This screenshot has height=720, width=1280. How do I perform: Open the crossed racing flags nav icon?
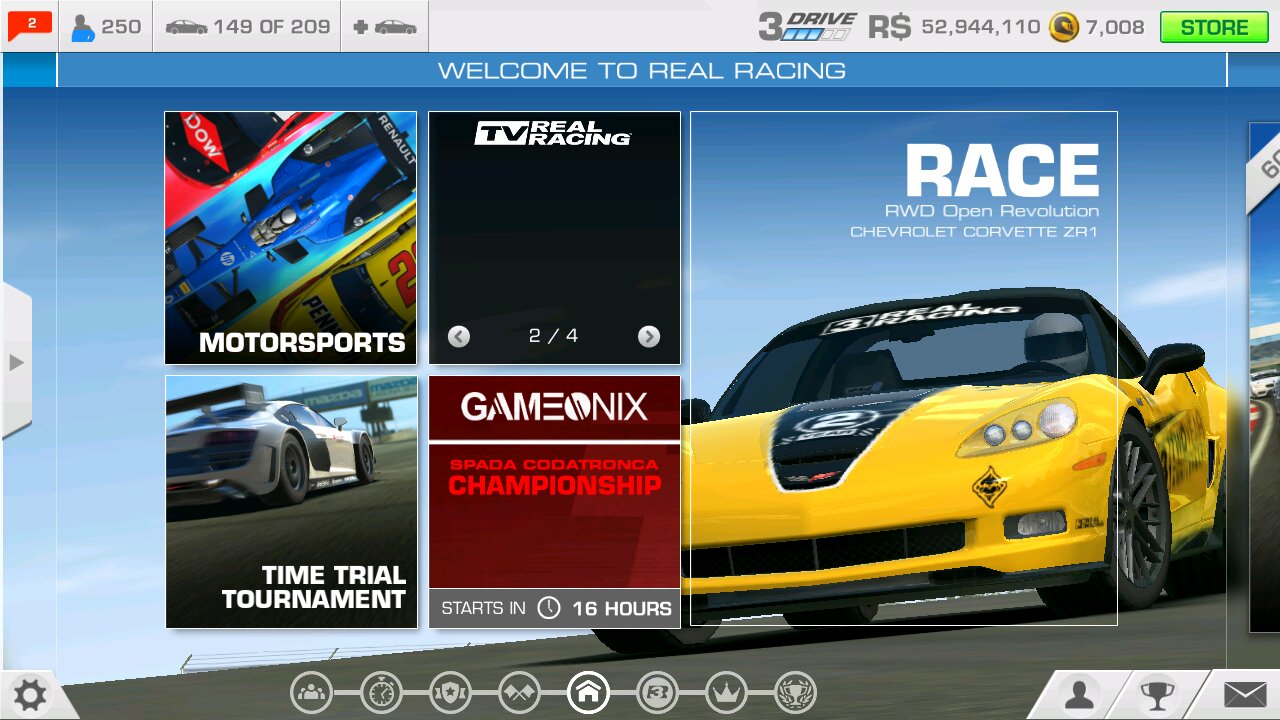click(519, 691)
